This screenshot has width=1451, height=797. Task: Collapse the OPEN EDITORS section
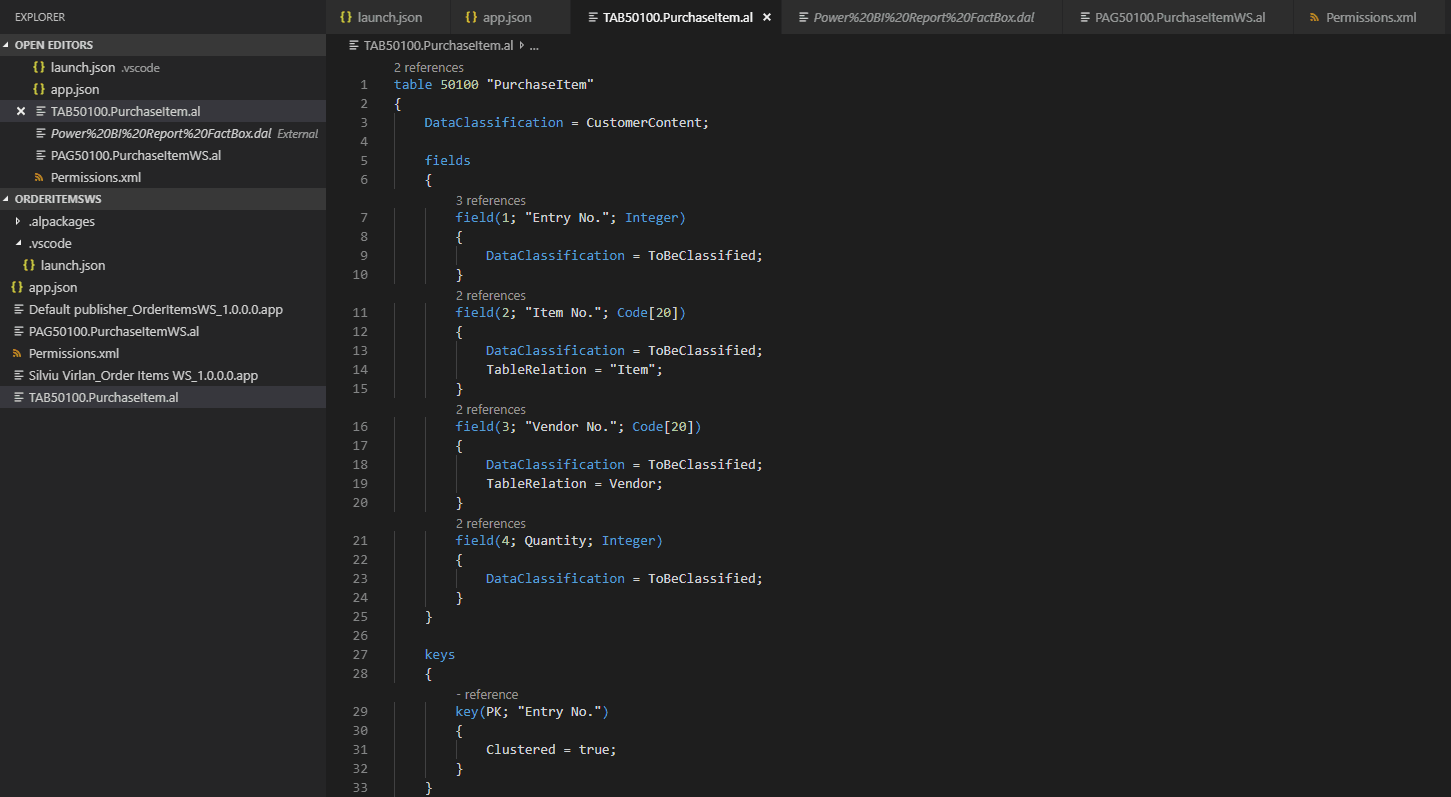coord(7,46)
